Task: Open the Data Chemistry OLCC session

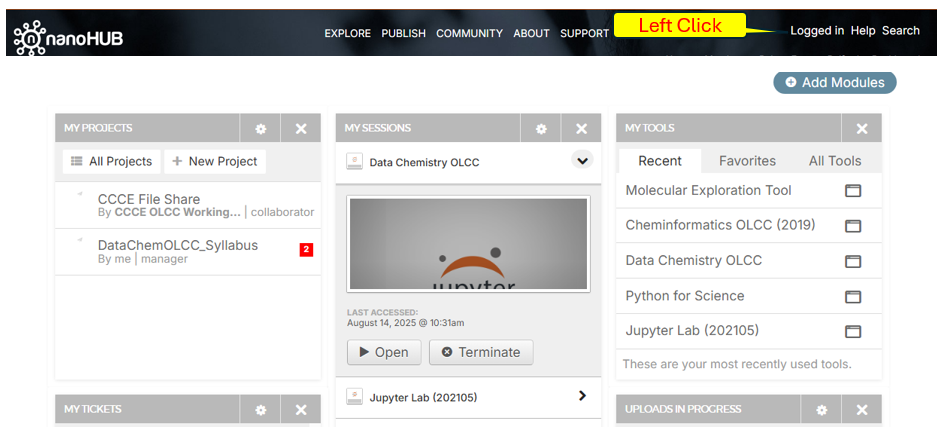Action: [x=384, y=352]
